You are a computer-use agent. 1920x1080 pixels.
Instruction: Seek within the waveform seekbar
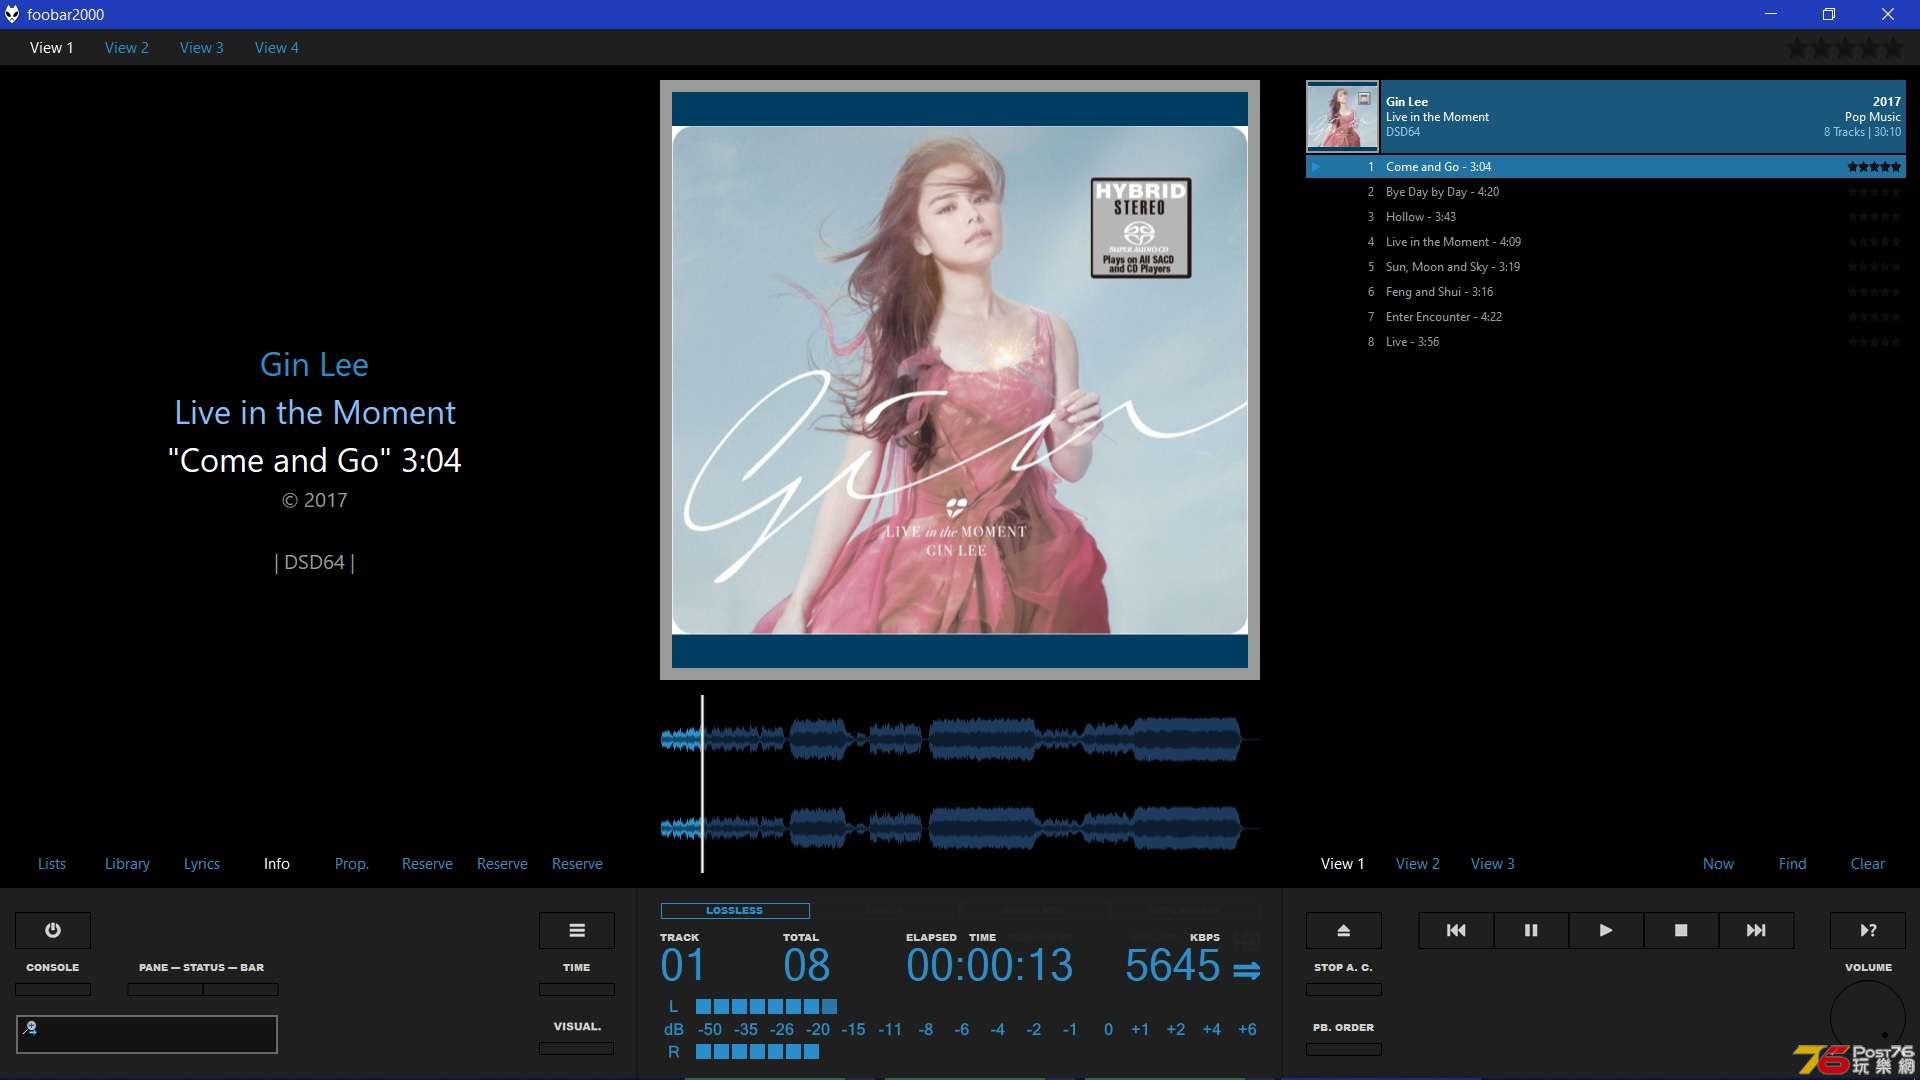(960, 784)
